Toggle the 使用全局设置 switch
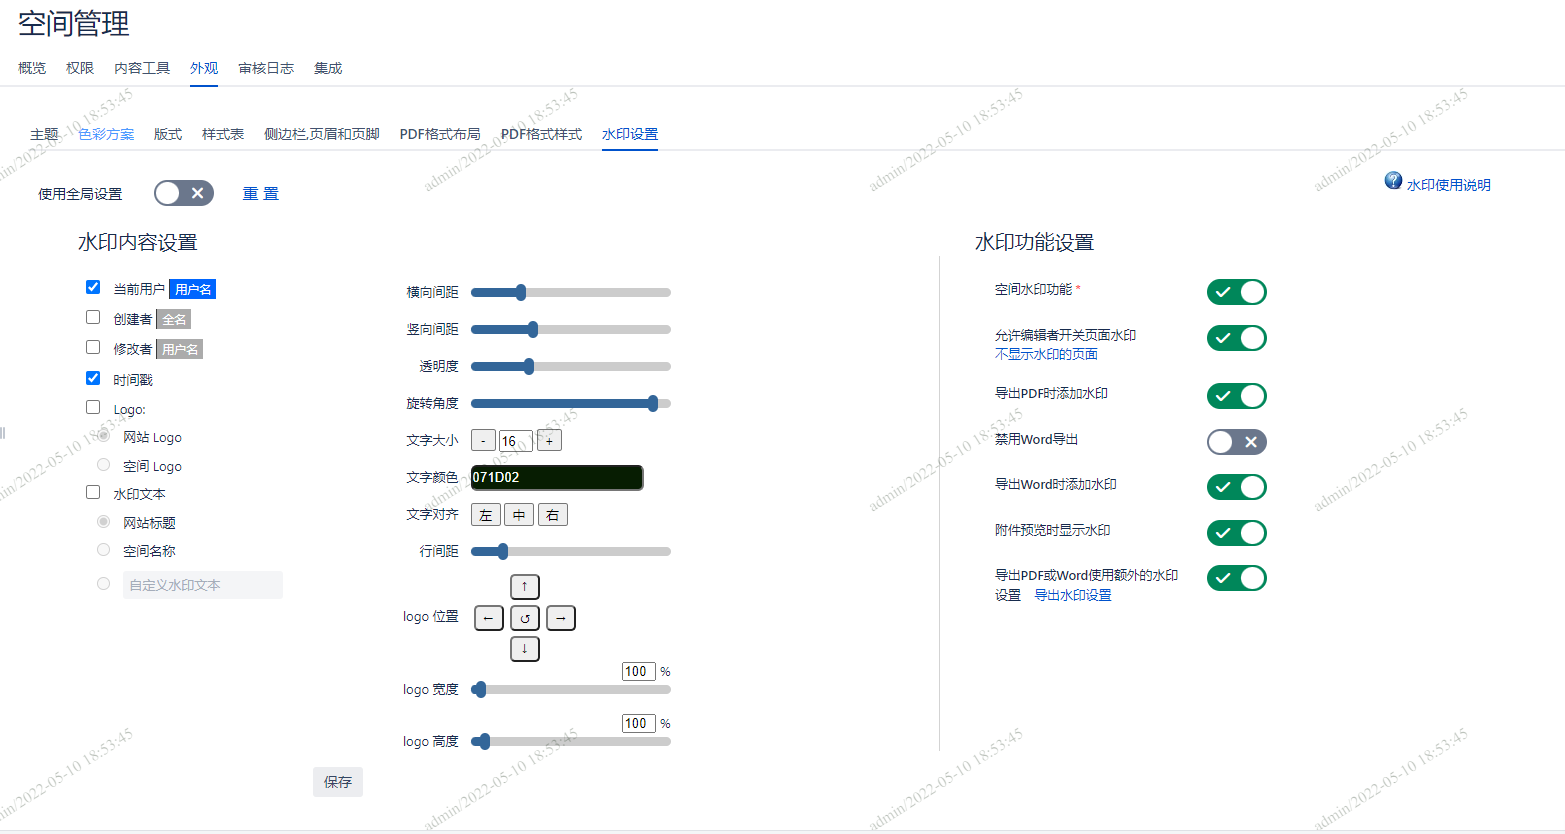 (184, 193)
